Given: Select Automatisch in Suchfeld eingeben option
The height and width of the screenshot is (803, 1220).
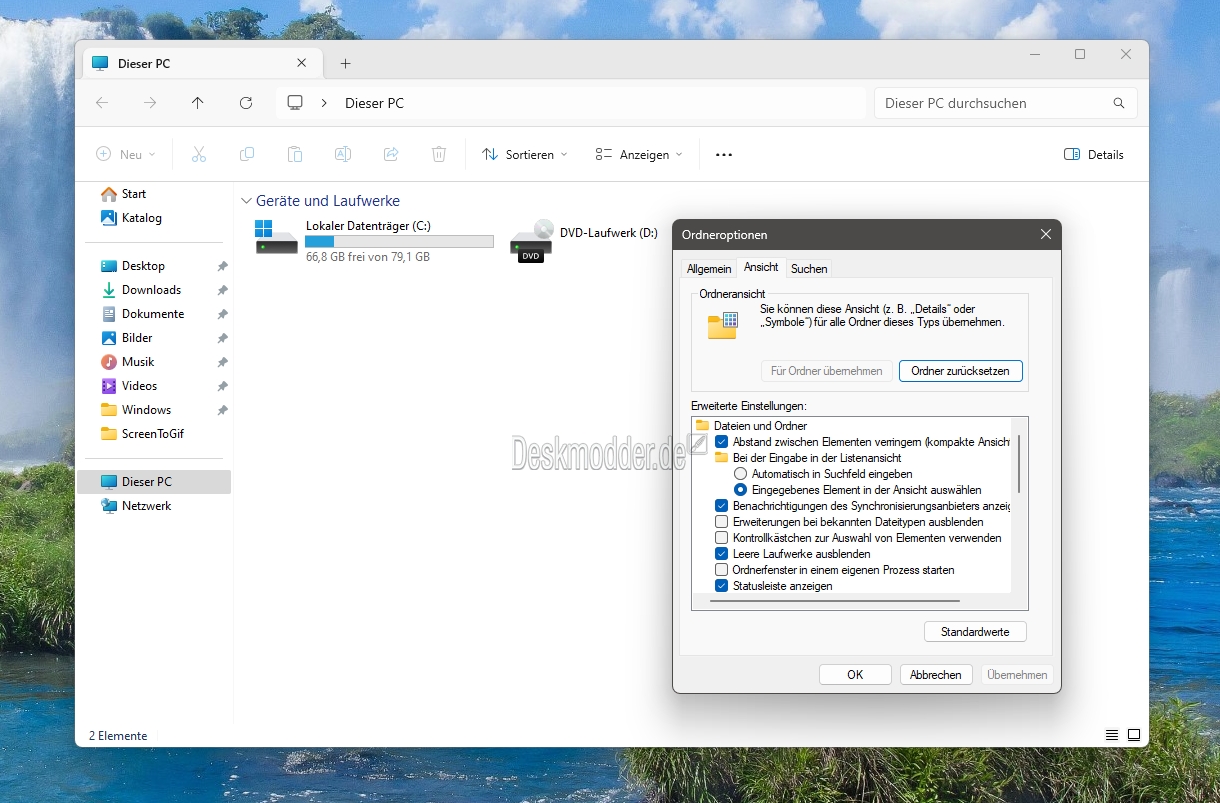Looking at the screenshot, I should click(x=740, y=474).
